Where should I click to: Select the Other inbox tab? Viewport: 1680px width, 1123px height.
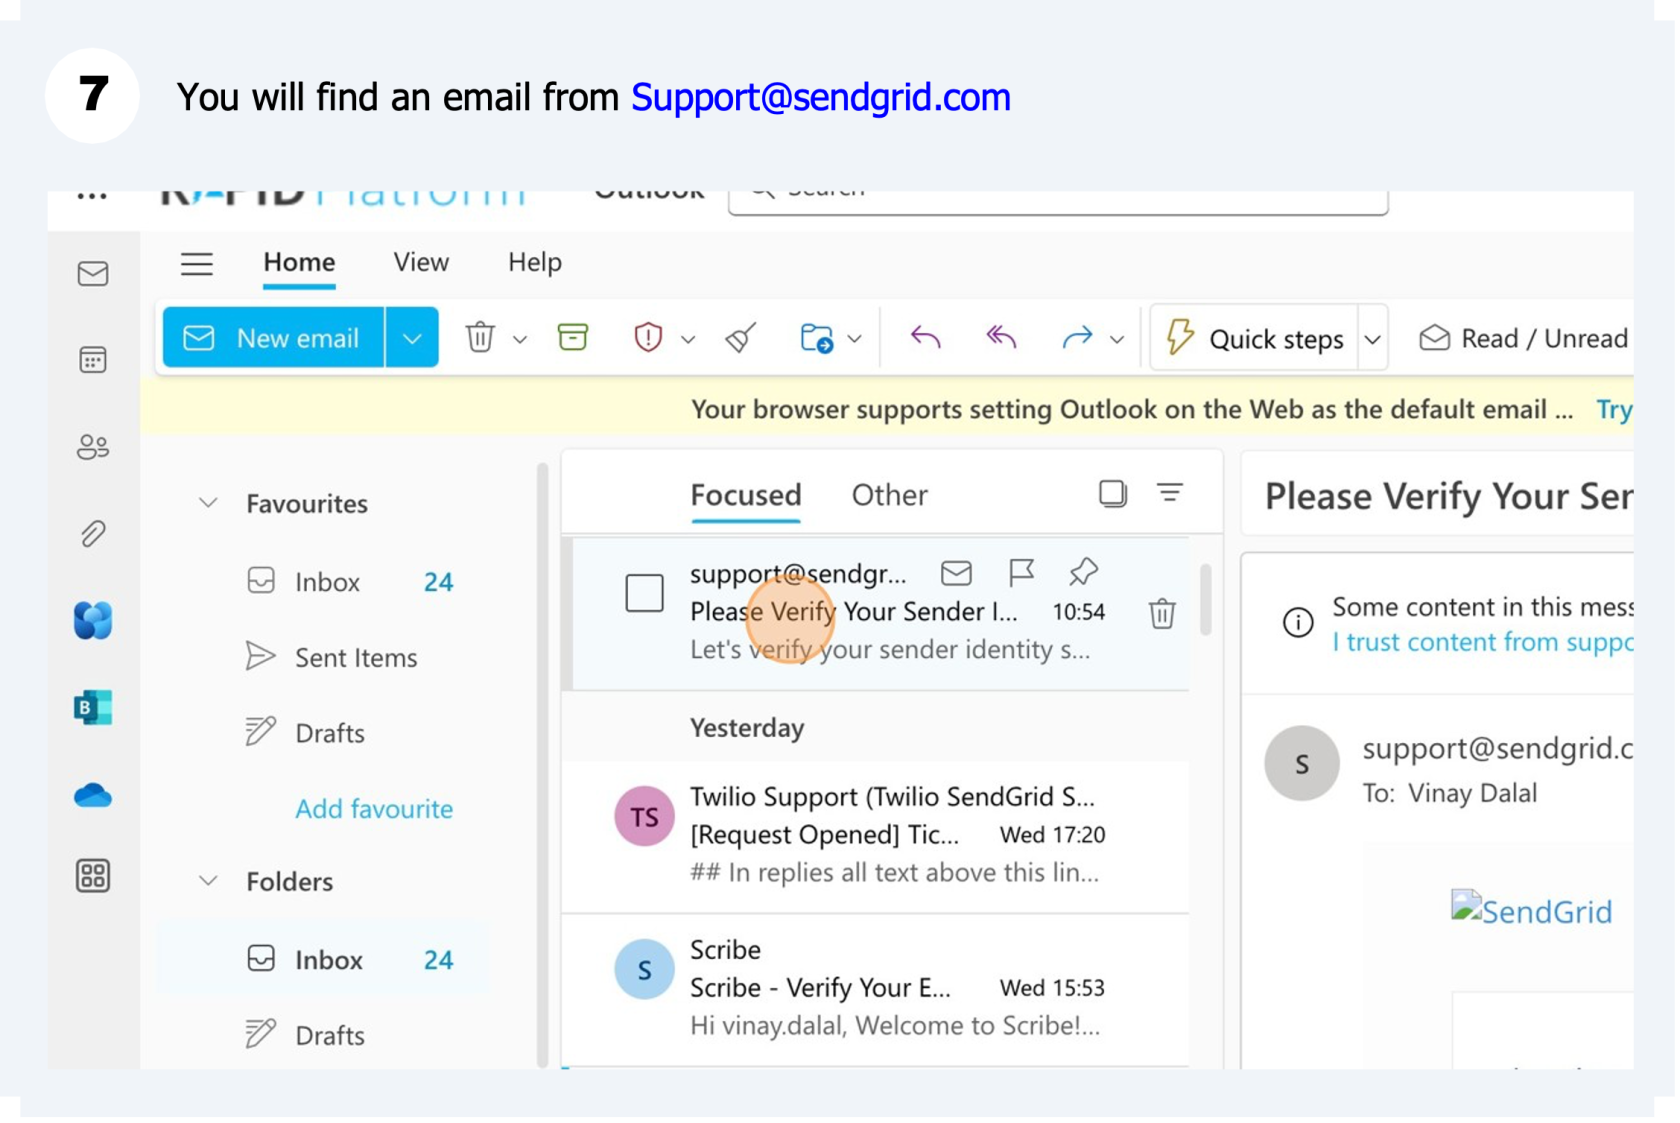click(890, 495)
